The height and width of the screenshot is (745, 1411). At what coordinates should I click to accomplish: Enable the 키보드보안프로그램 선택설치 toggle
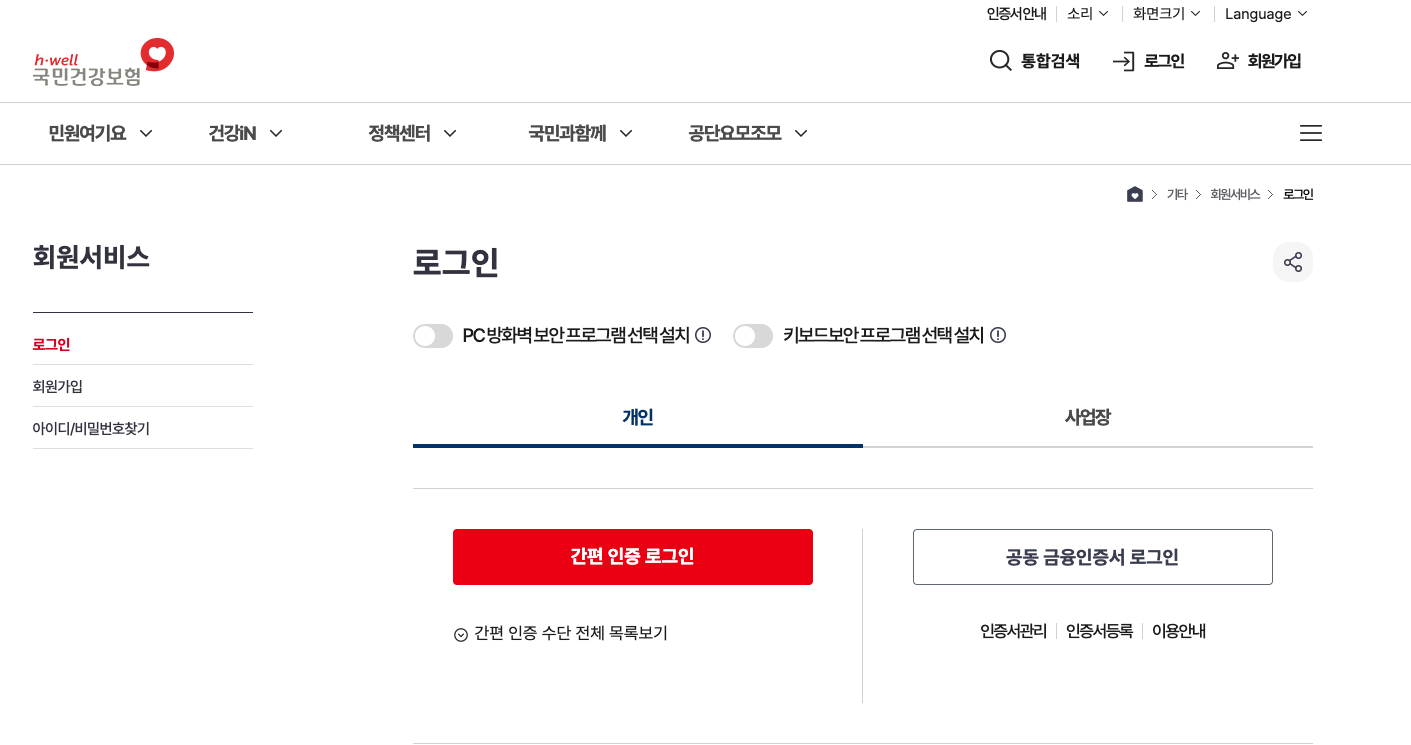753,335
